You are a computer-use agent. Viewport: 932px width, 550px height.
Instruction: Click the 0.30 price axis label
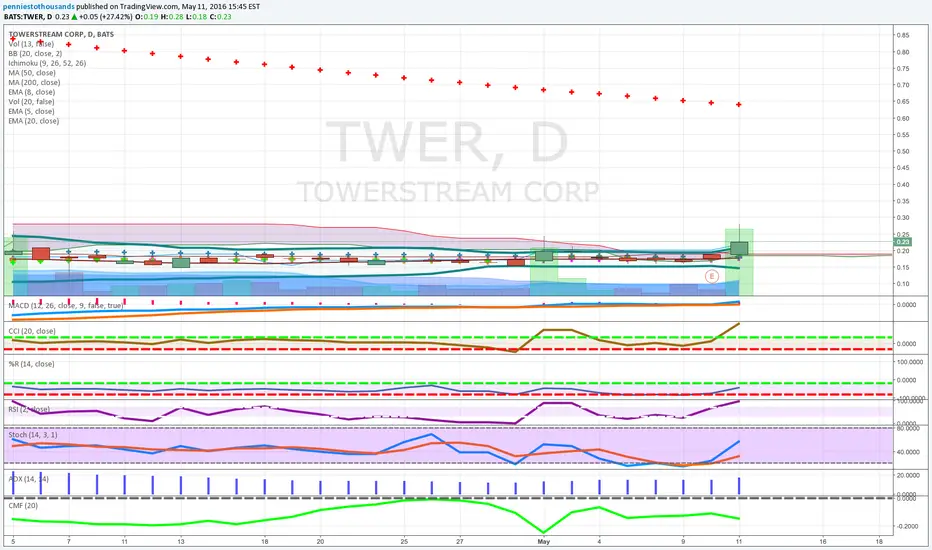(903, 218)
